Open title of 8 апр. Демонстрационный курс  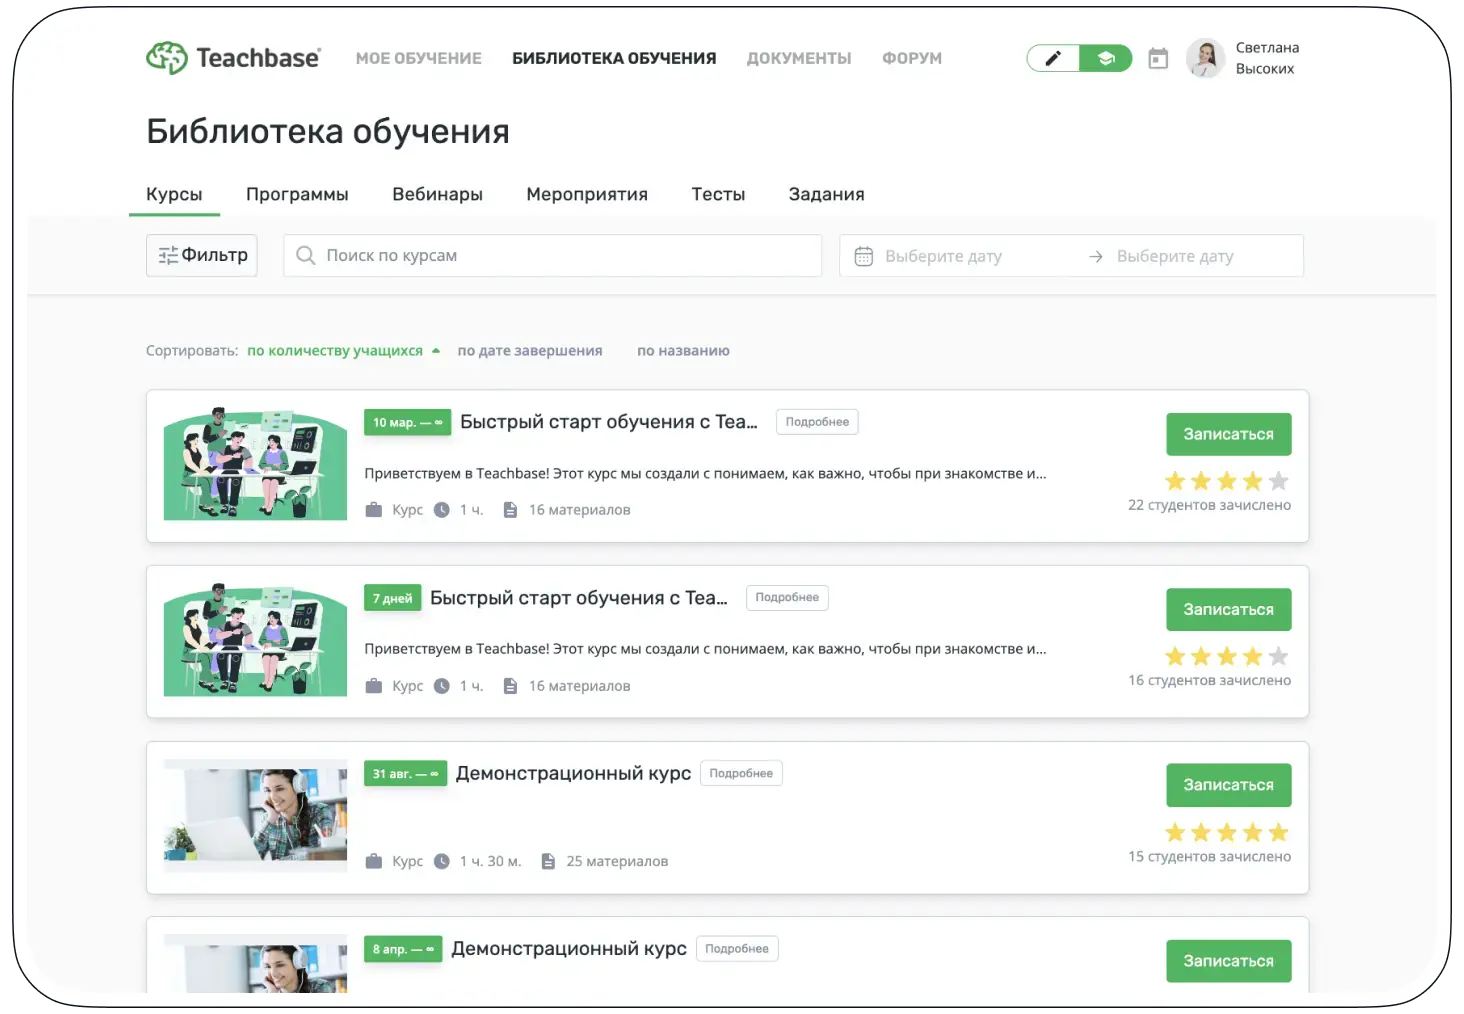pyautogui.click(x=569, y=949)
